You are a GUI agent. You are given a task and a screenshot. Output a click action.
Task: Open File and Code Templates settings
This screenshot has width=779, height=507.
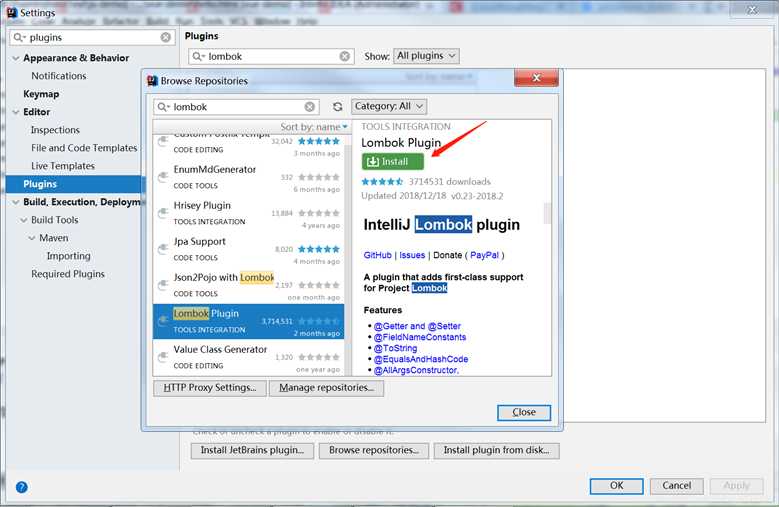click(x=84, y=148)
